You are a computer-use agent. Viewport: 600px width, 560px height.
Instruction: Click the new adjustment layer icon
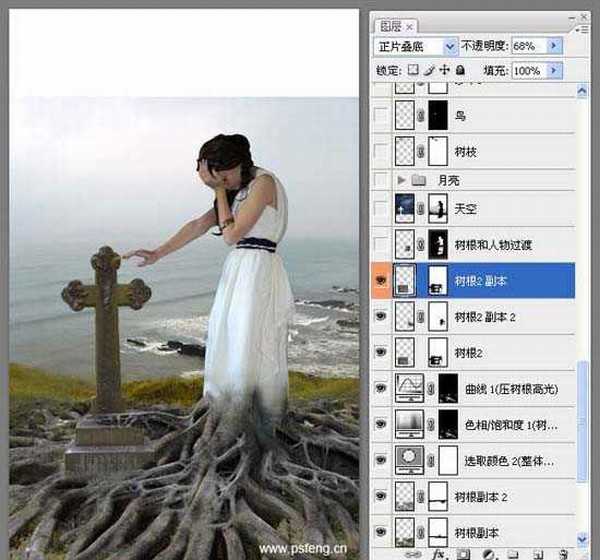(488, 553)
